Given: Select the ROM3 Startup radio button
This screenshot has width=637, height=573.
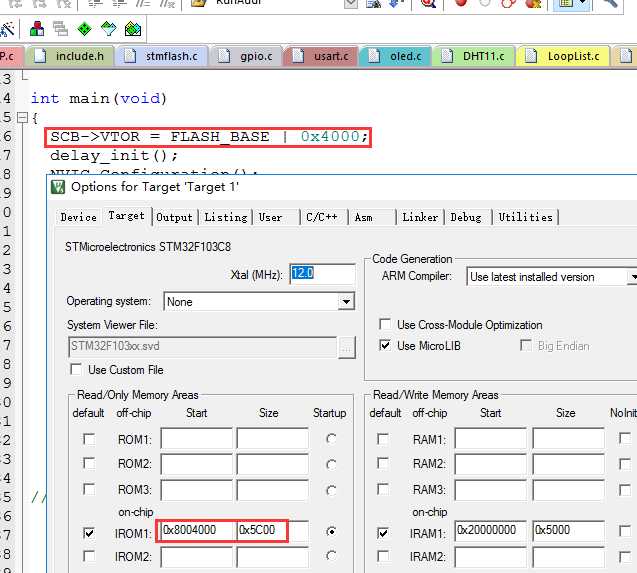Looking at the screenshot, I should (x=331, y=490).
